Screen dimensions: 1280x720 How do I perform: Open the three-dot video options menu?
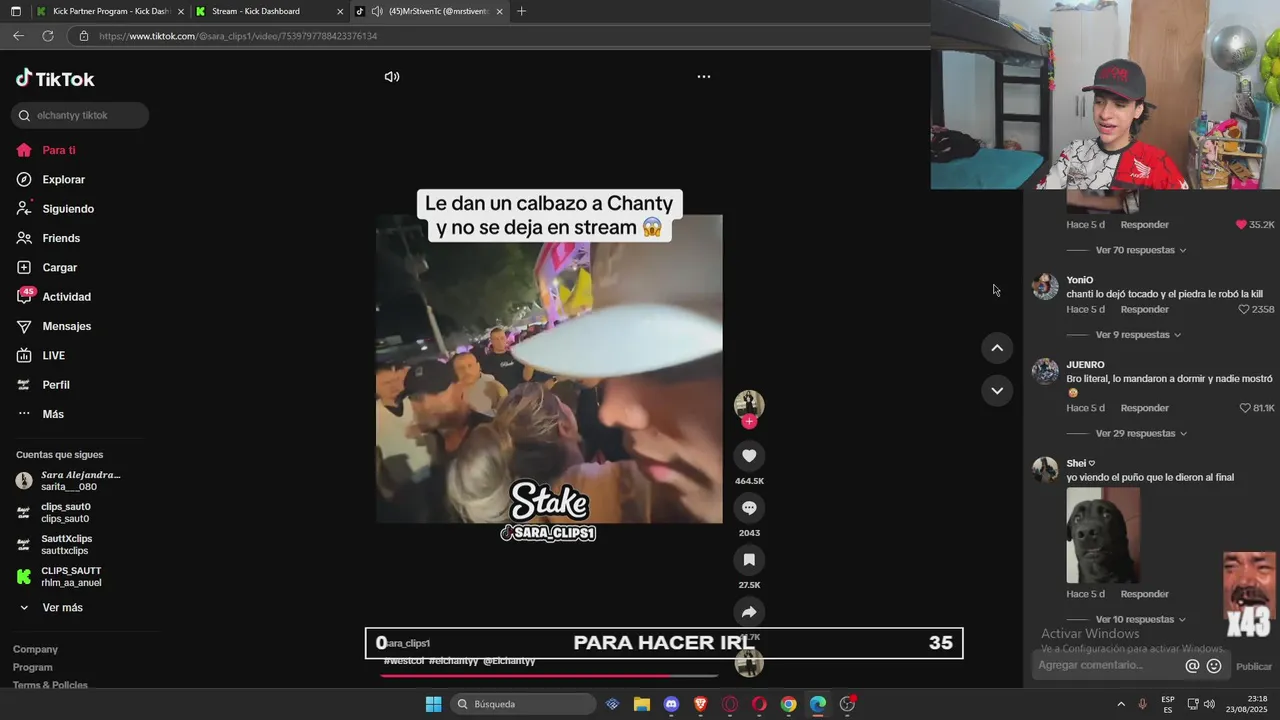coord(704,77)
